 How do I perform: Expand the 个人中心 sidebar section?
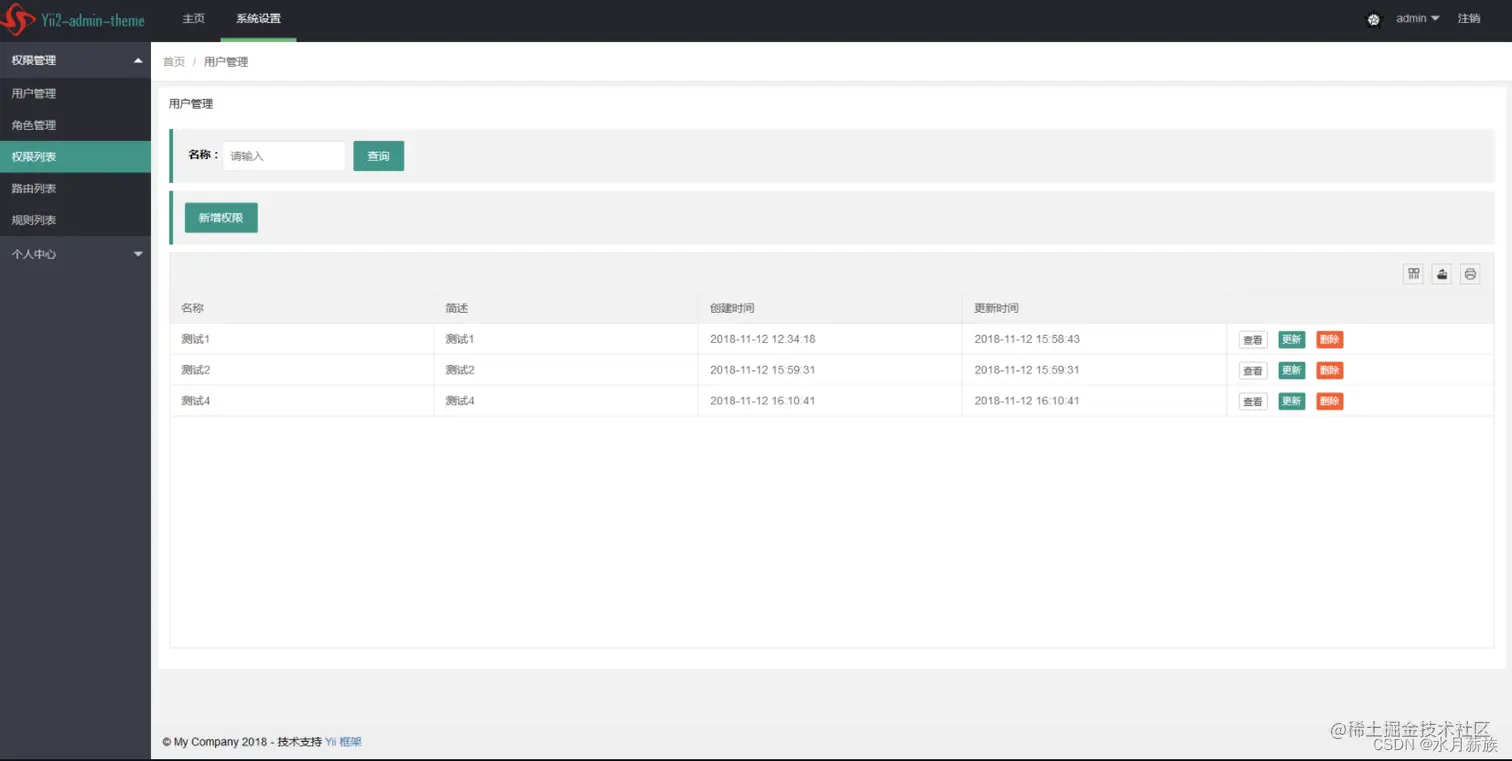[x=75, y=254]
